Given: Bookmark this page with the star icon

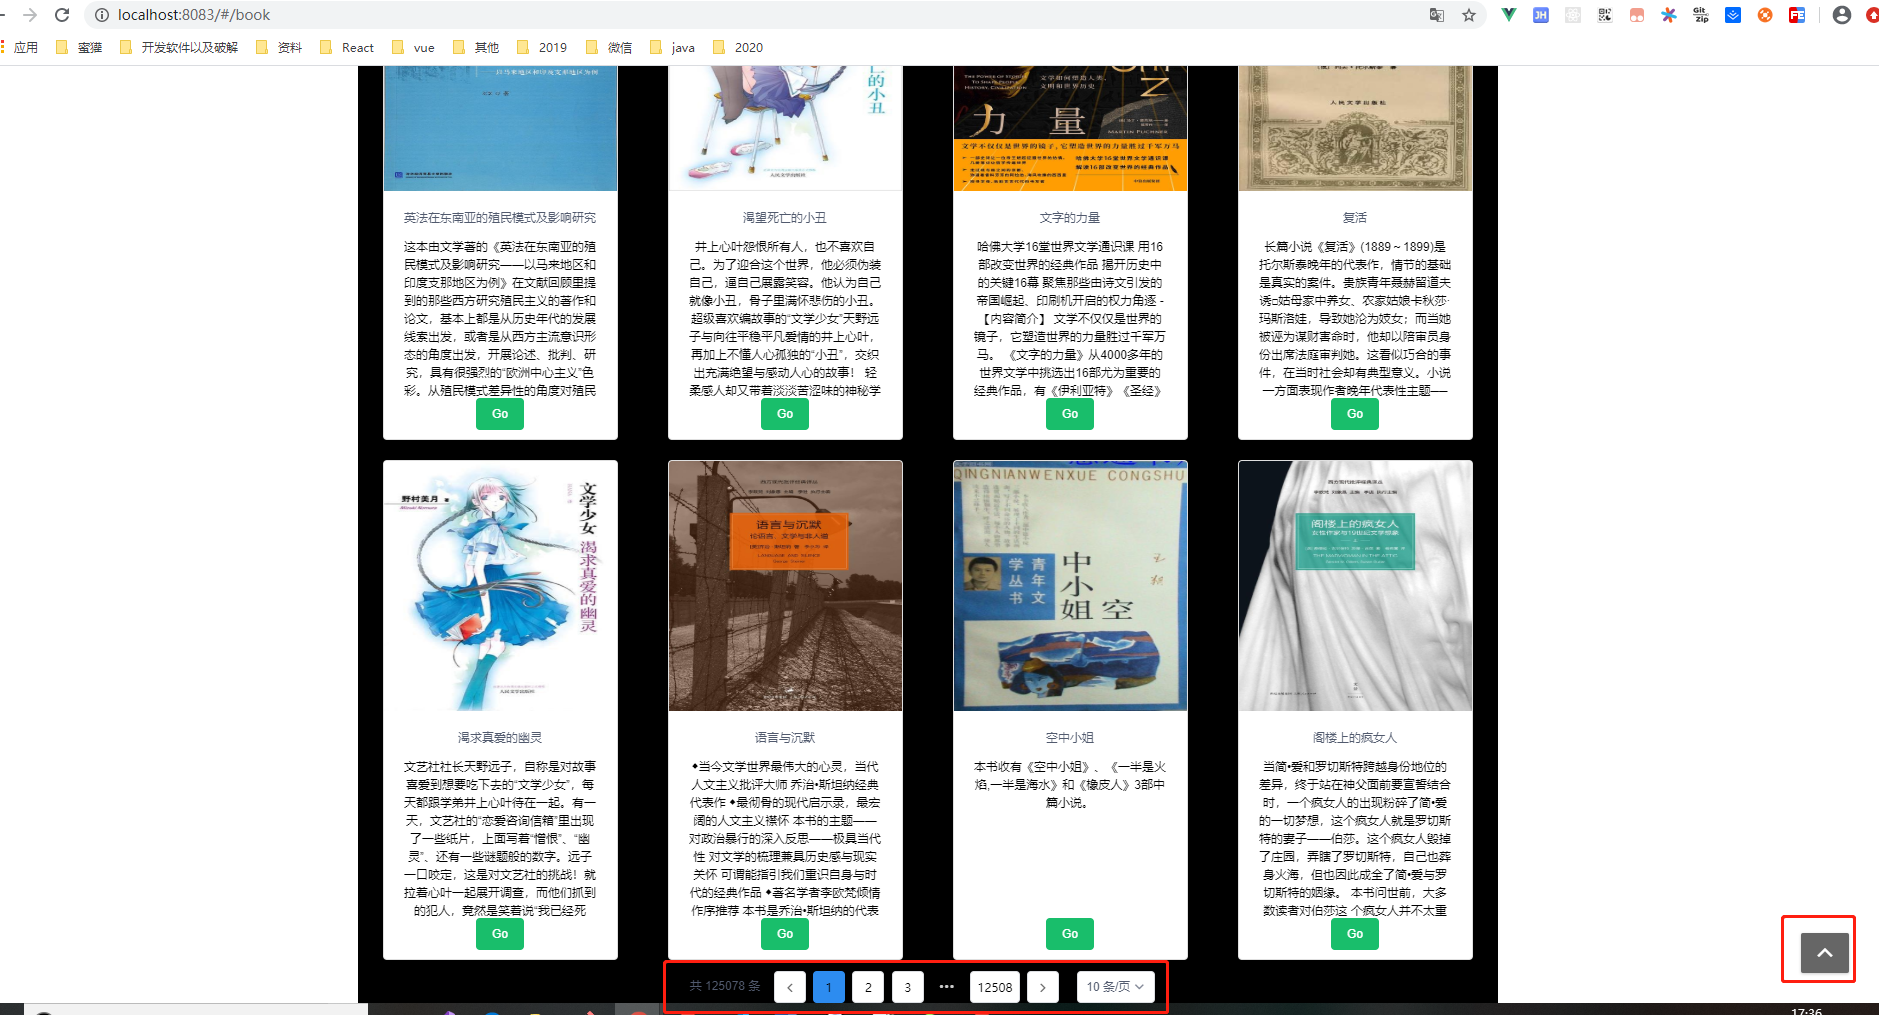Looking at the screenshot, I should (1469, 15).
